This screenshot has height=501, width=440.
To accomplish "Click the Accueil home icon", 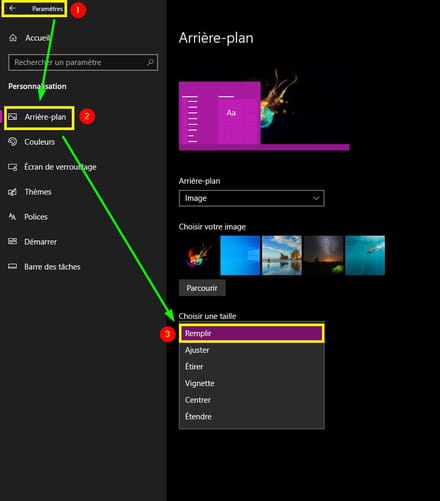I will pyautogui.click(x=13, y=38).
